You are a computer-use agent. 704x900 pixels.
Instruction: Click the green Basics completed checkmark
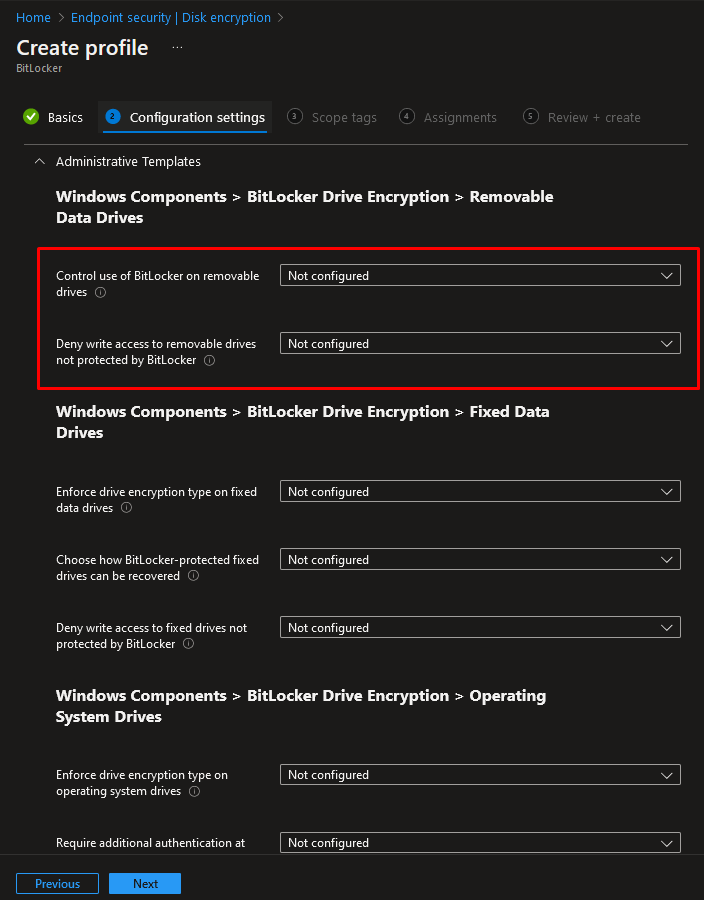pos(31,117)
